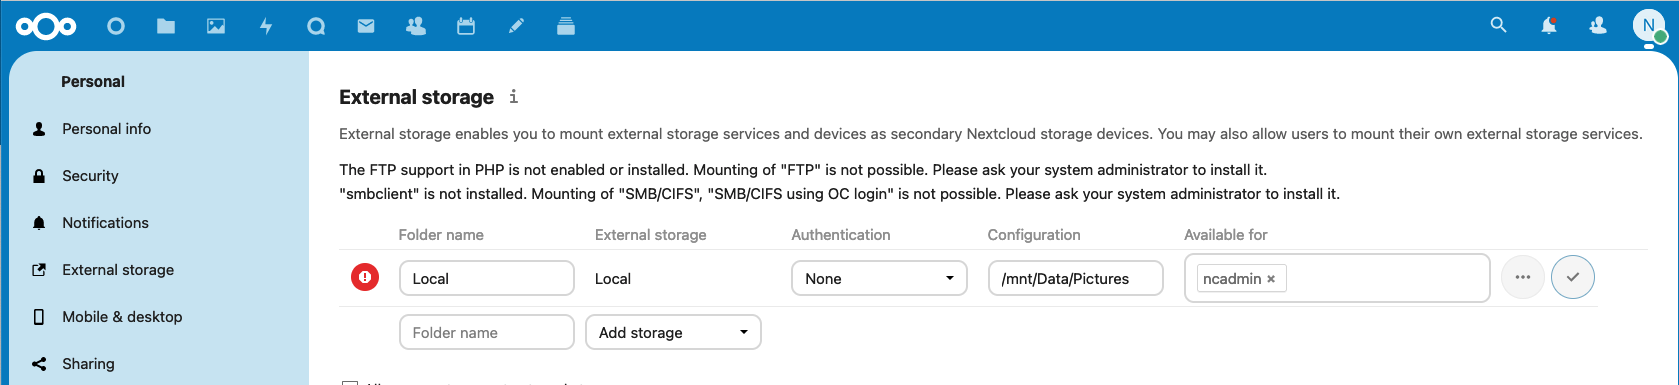This screenshot has width=1679, height=385.
Task: Open the Photos app icon
Action: point(216,26)
